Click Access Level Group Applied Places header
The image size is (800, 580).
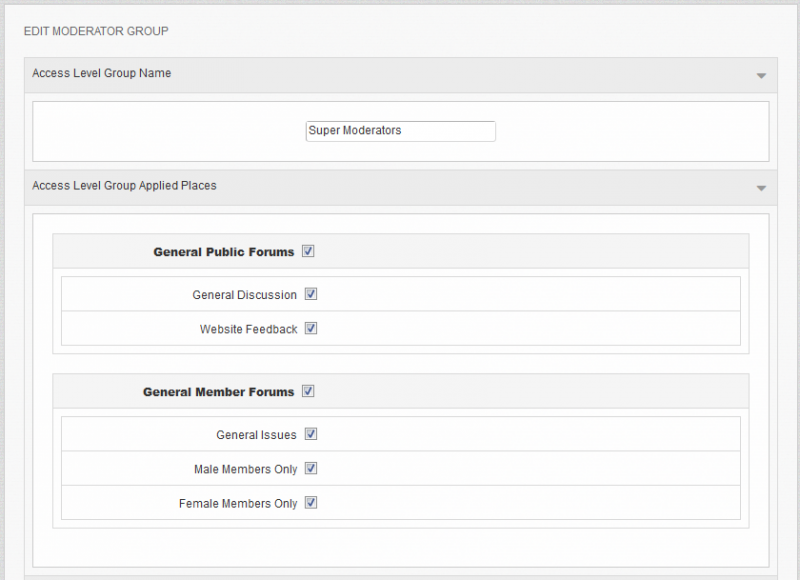401,188
